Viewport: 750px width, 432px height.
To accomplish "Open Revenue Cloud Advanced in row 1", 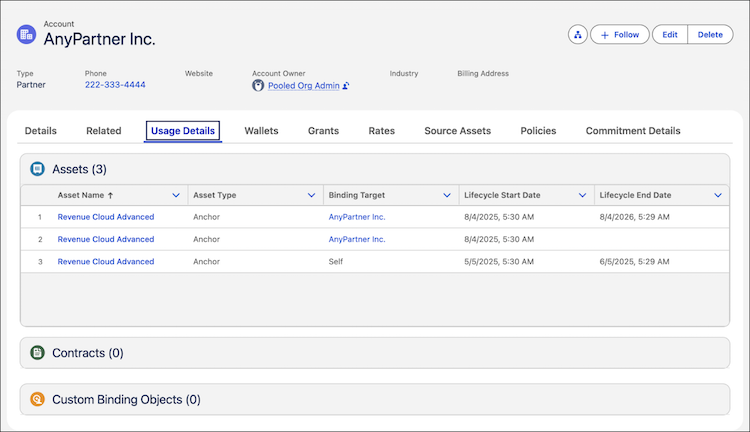I will [106, 217].
